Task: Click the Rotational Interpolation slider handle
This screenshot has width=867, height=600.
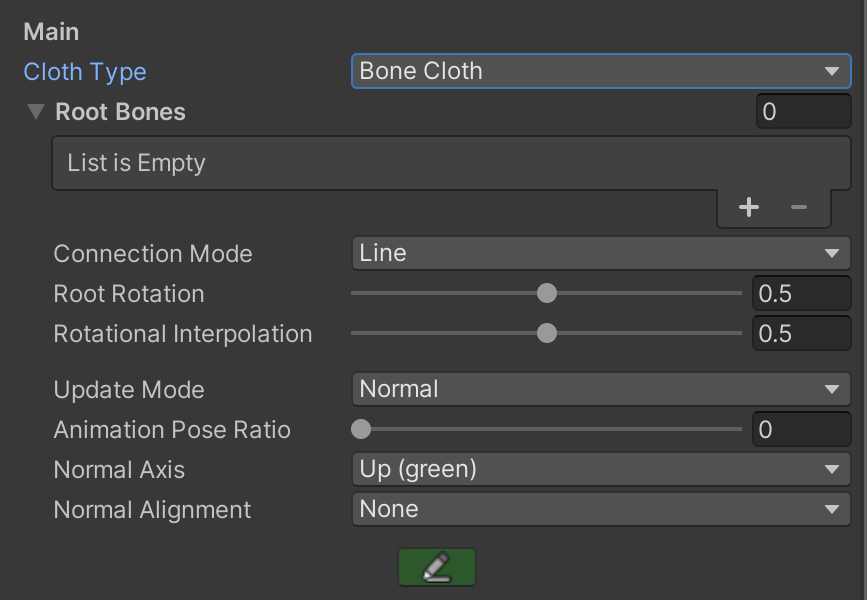Action: (546, 334)
